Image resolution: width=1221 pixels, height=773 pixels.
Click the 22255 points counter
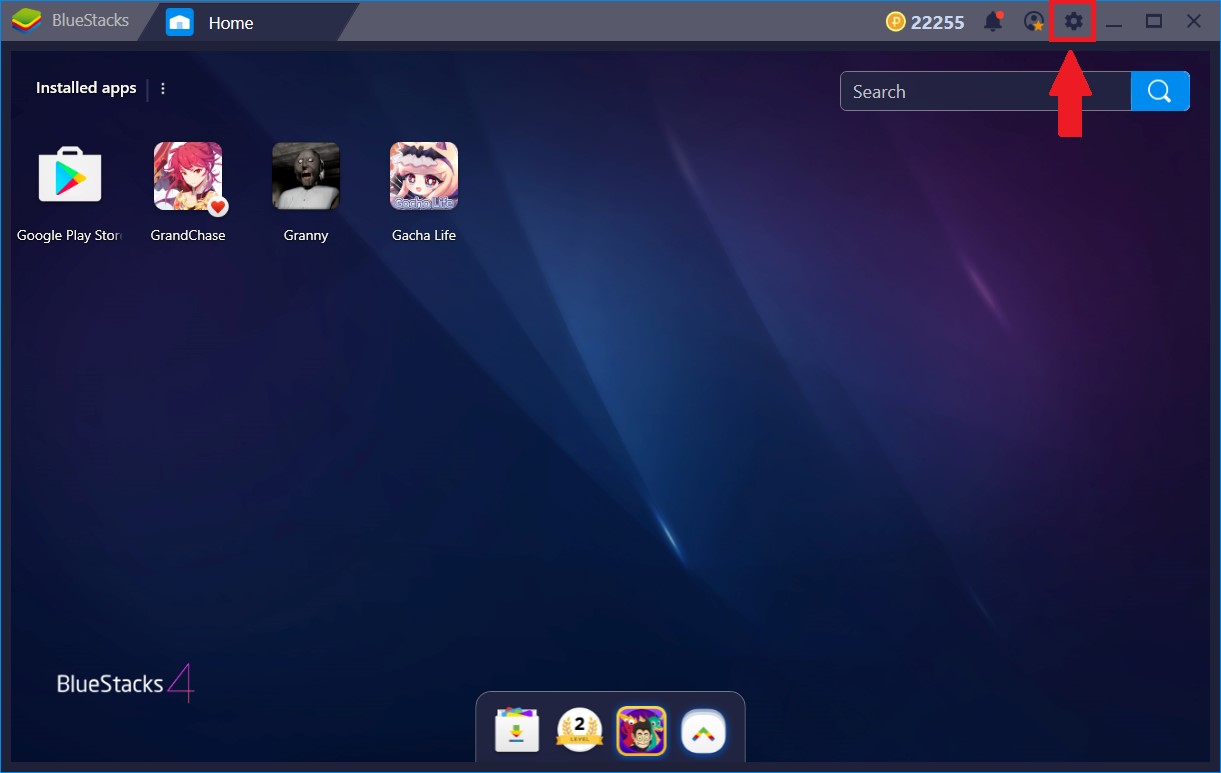938,22
